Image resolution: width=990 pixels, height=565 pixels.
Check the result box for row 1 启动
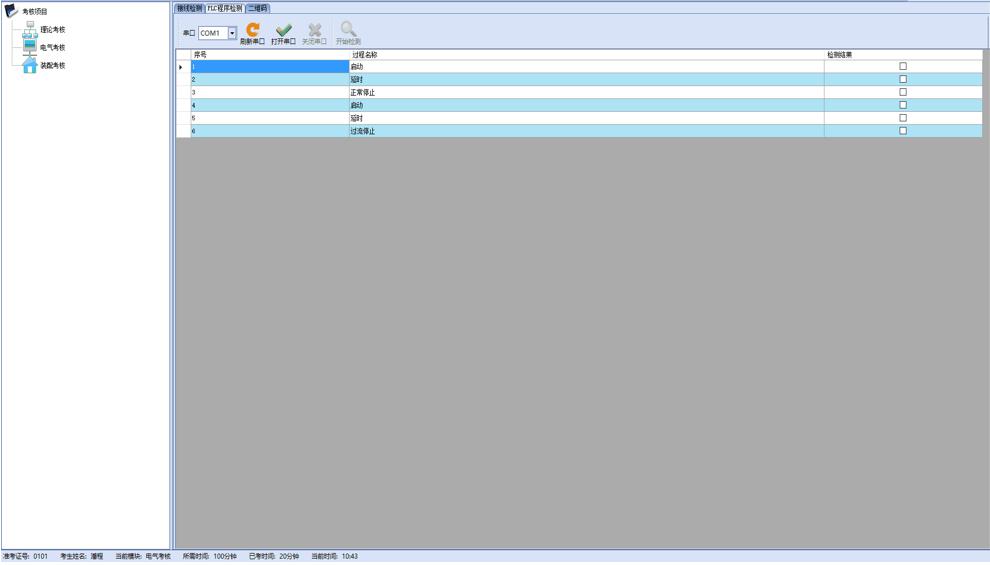point(903,66)
